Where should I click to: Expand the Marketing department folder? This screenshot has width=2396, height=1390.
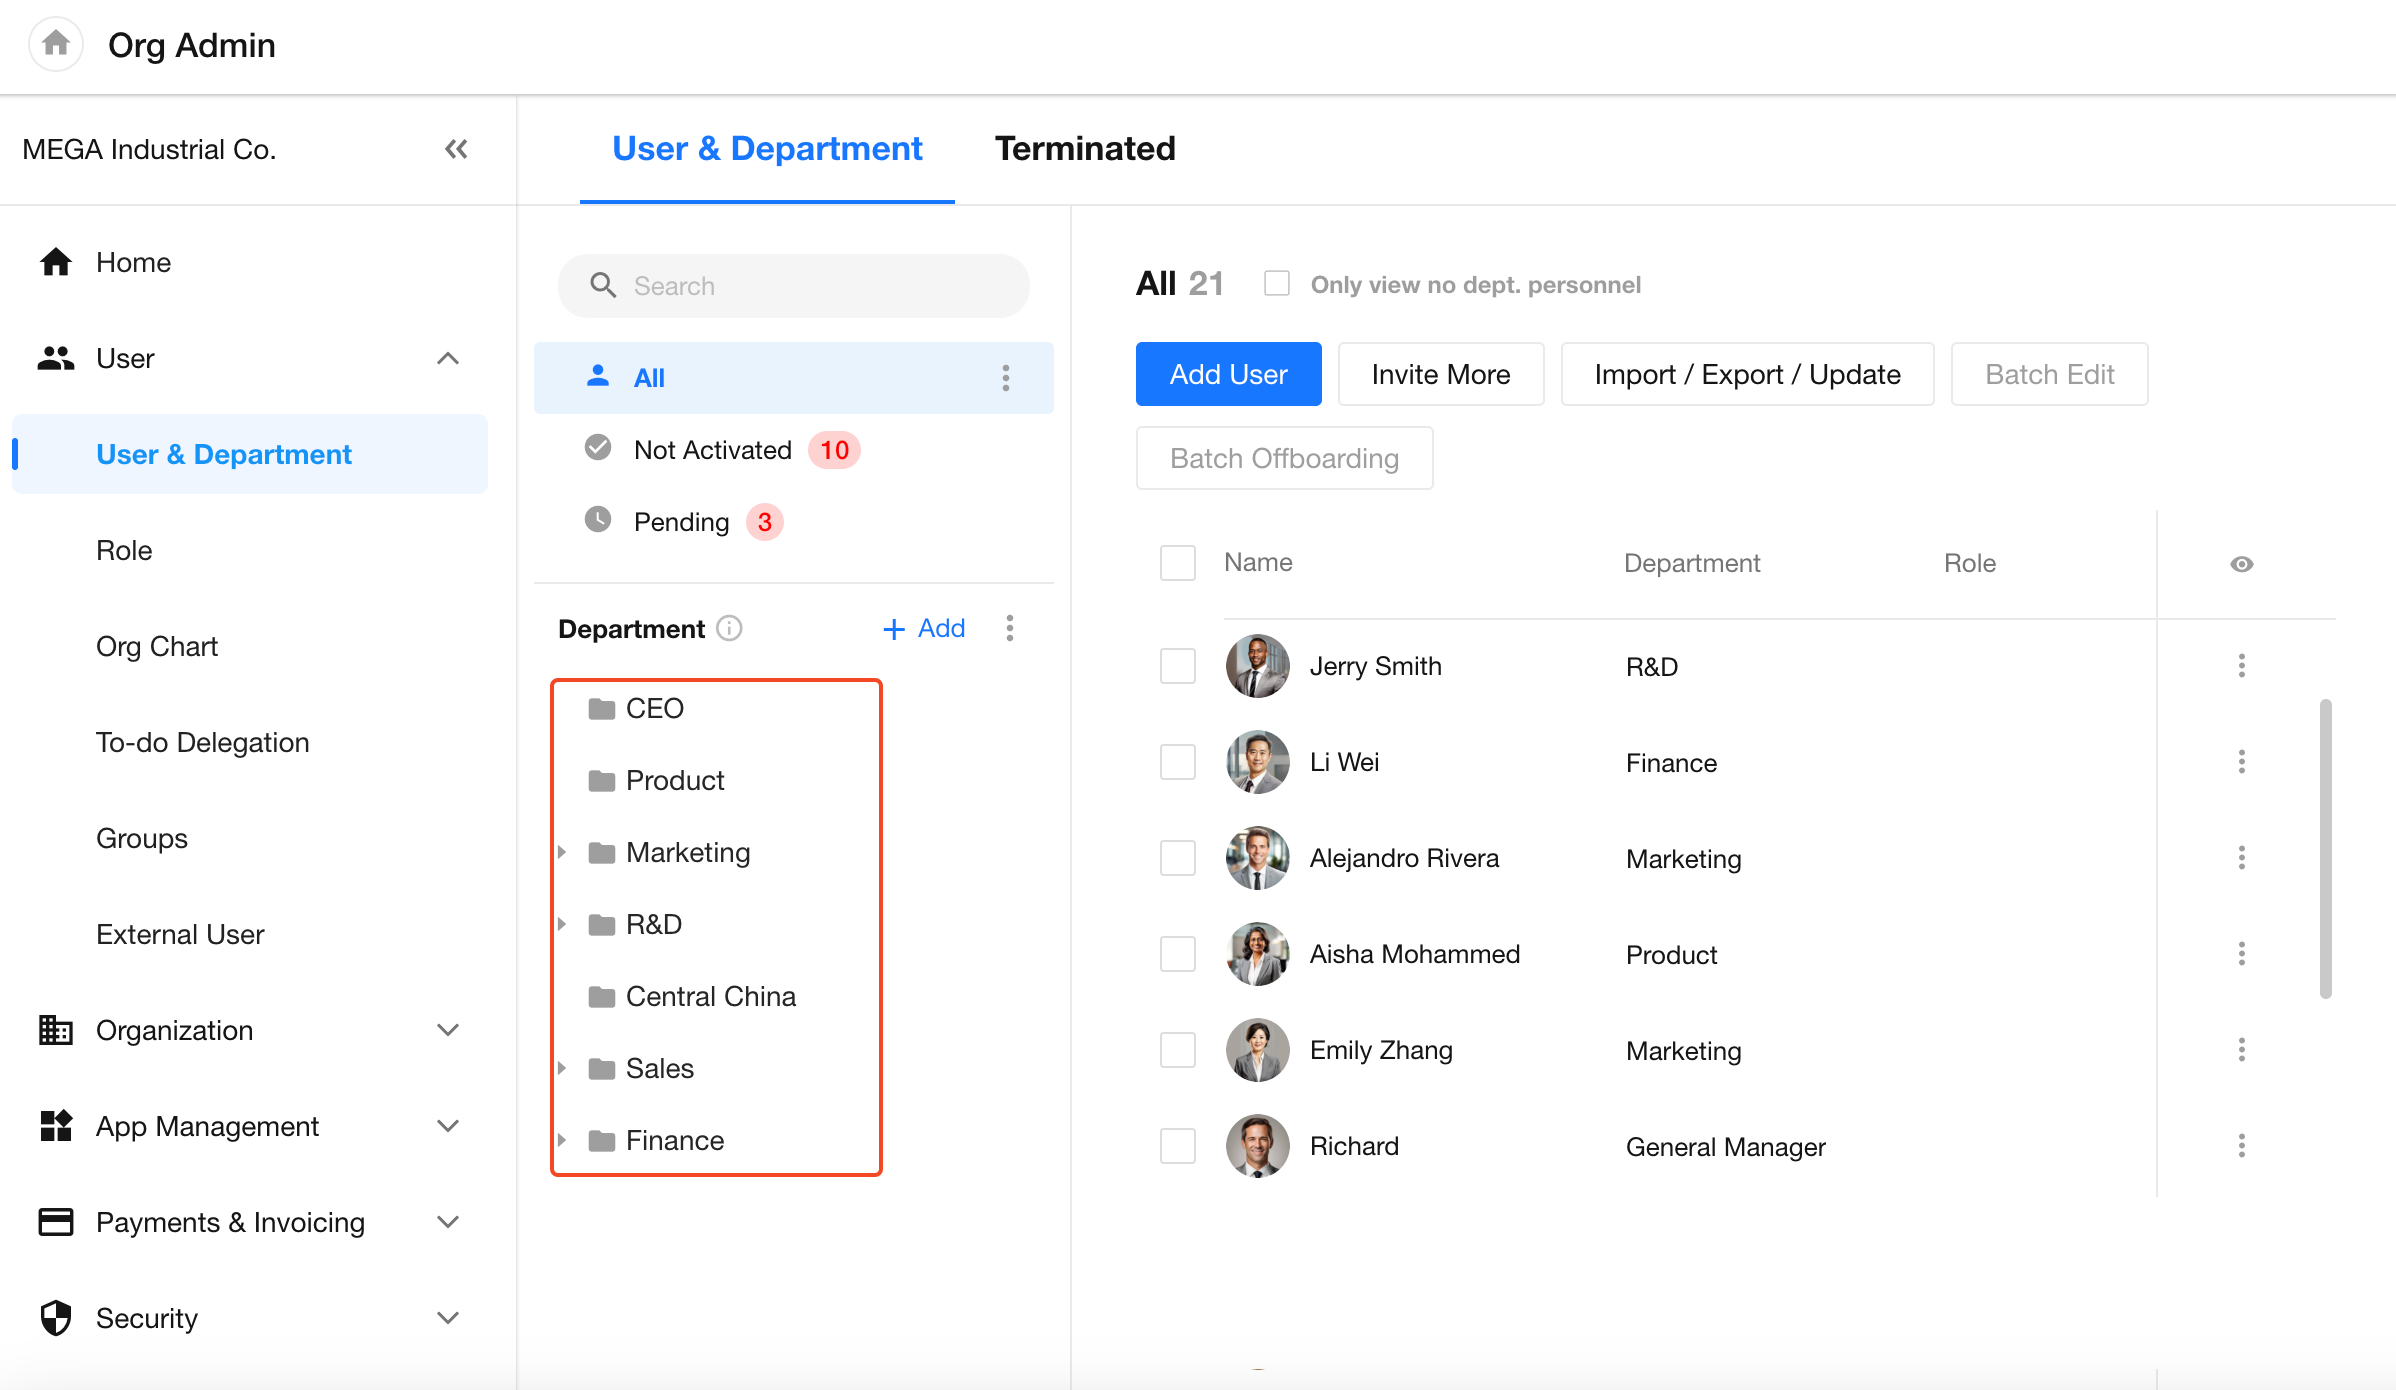(562, 853)
